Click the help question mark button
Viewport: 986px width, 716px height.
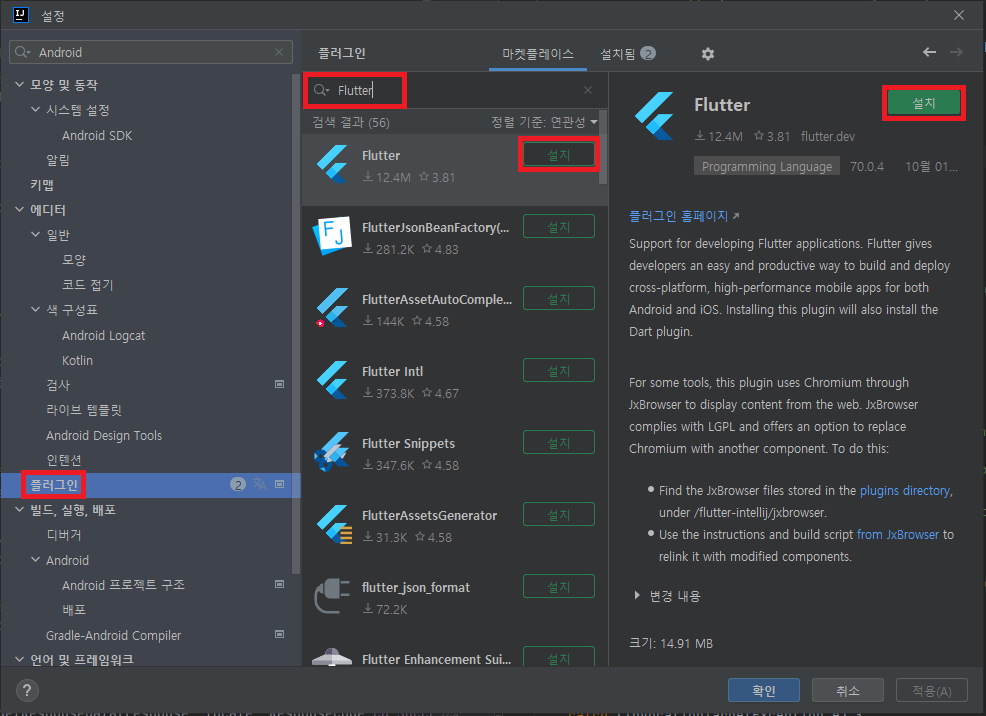pos(26,691)
